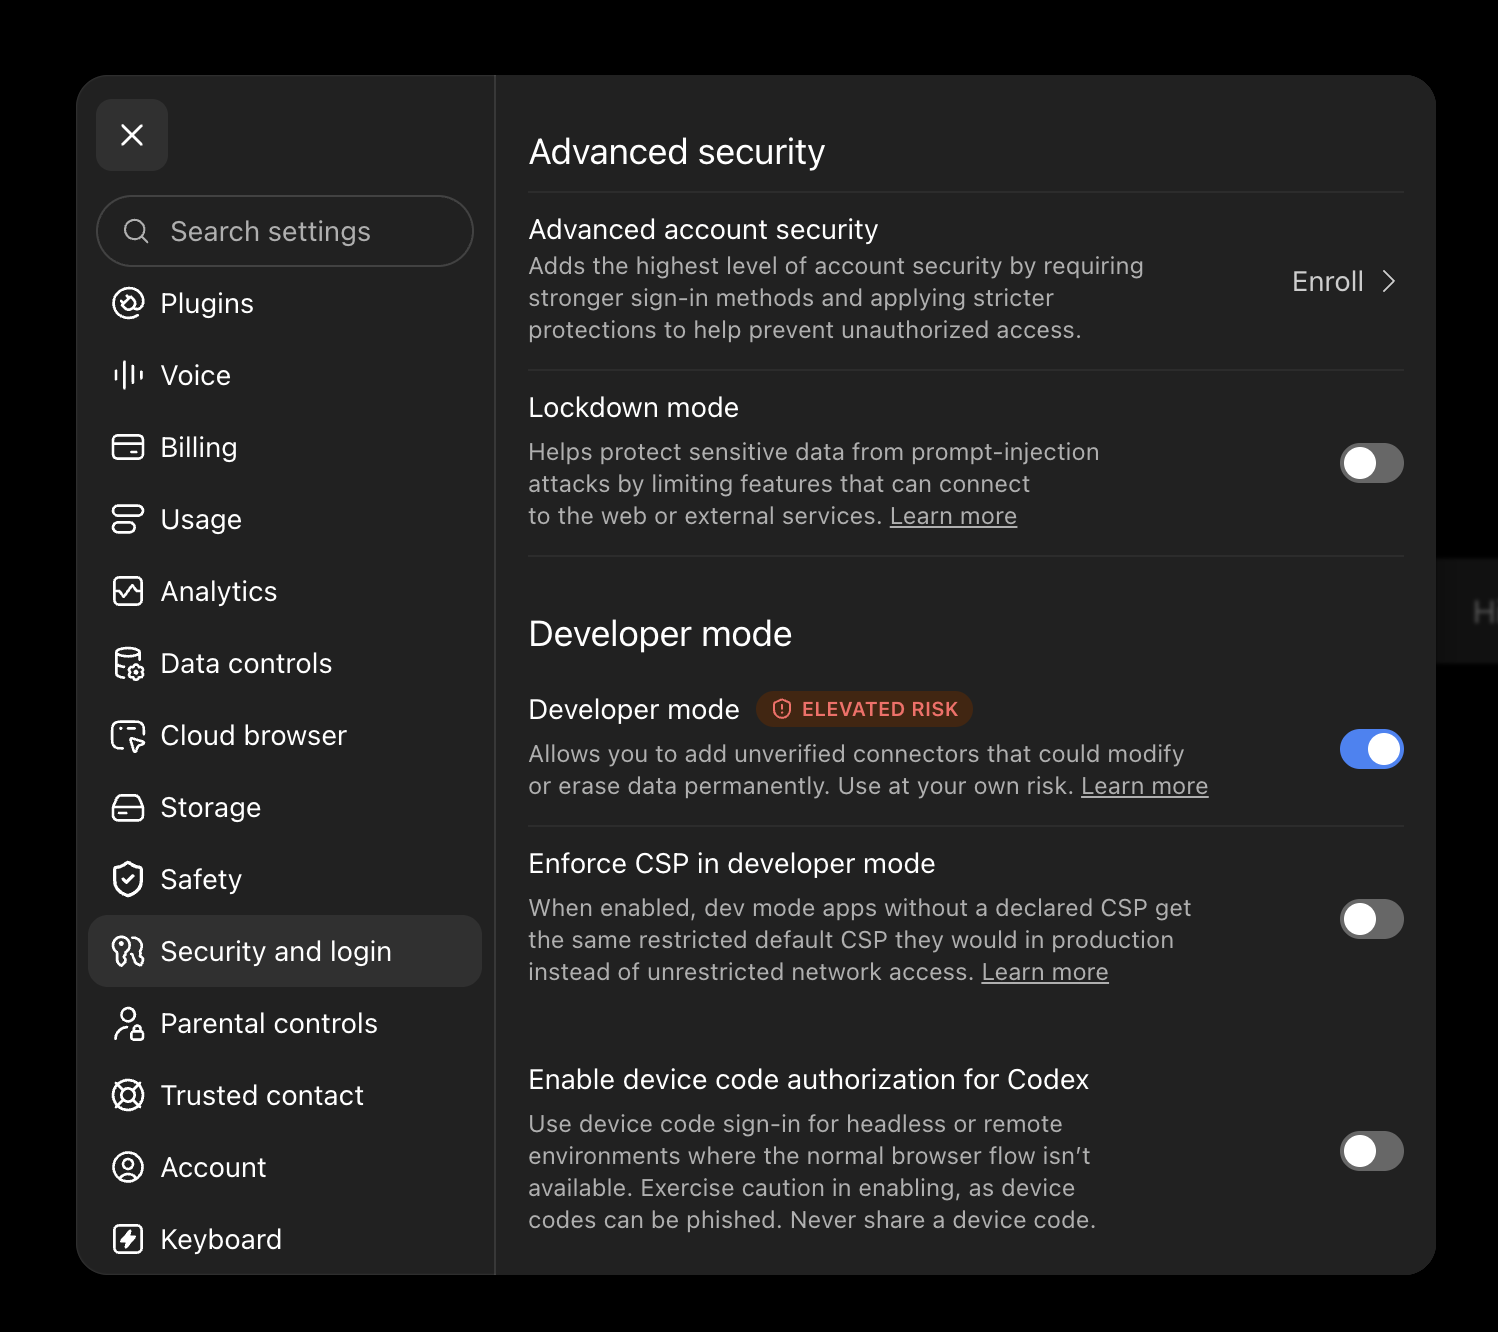The height and width of the screenshot is (1332, 1498).
Task: Click the Keyboard shortcut icon
Action: [x=128, y=1239]
